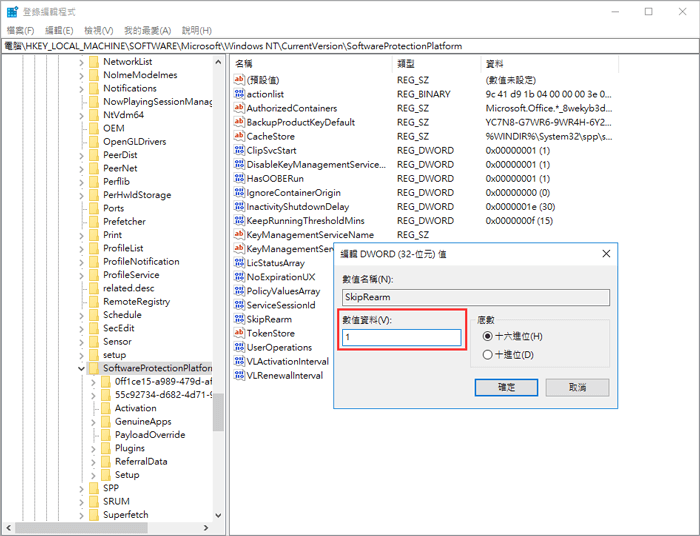Click the Activation subkey folder icon
This screenshot has height=536, width=700.
pyautogui.click(x=106, y=408)
